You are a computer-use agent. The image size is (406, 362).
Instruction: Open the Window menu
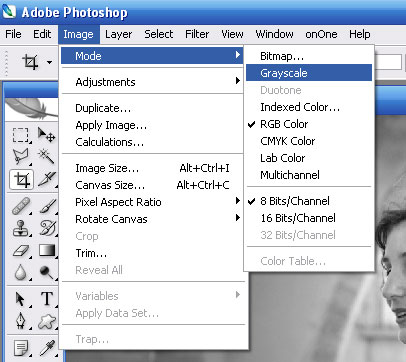tap(274, 34)
